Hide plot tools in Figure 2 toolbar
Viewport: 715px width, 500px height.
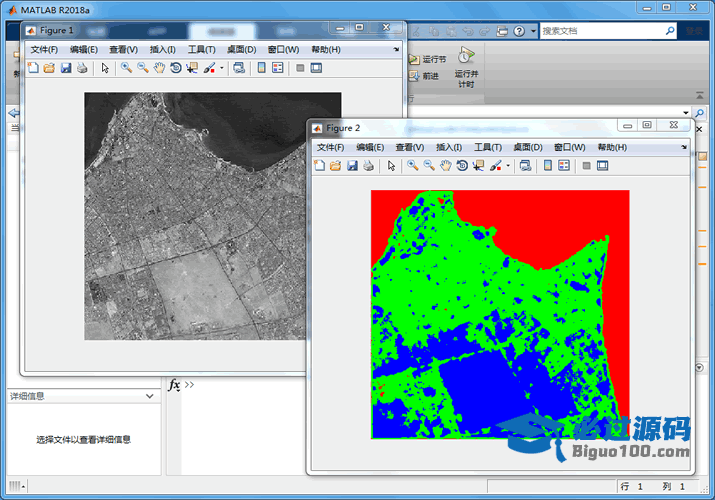pyautogui.click(x=586, y=165)
